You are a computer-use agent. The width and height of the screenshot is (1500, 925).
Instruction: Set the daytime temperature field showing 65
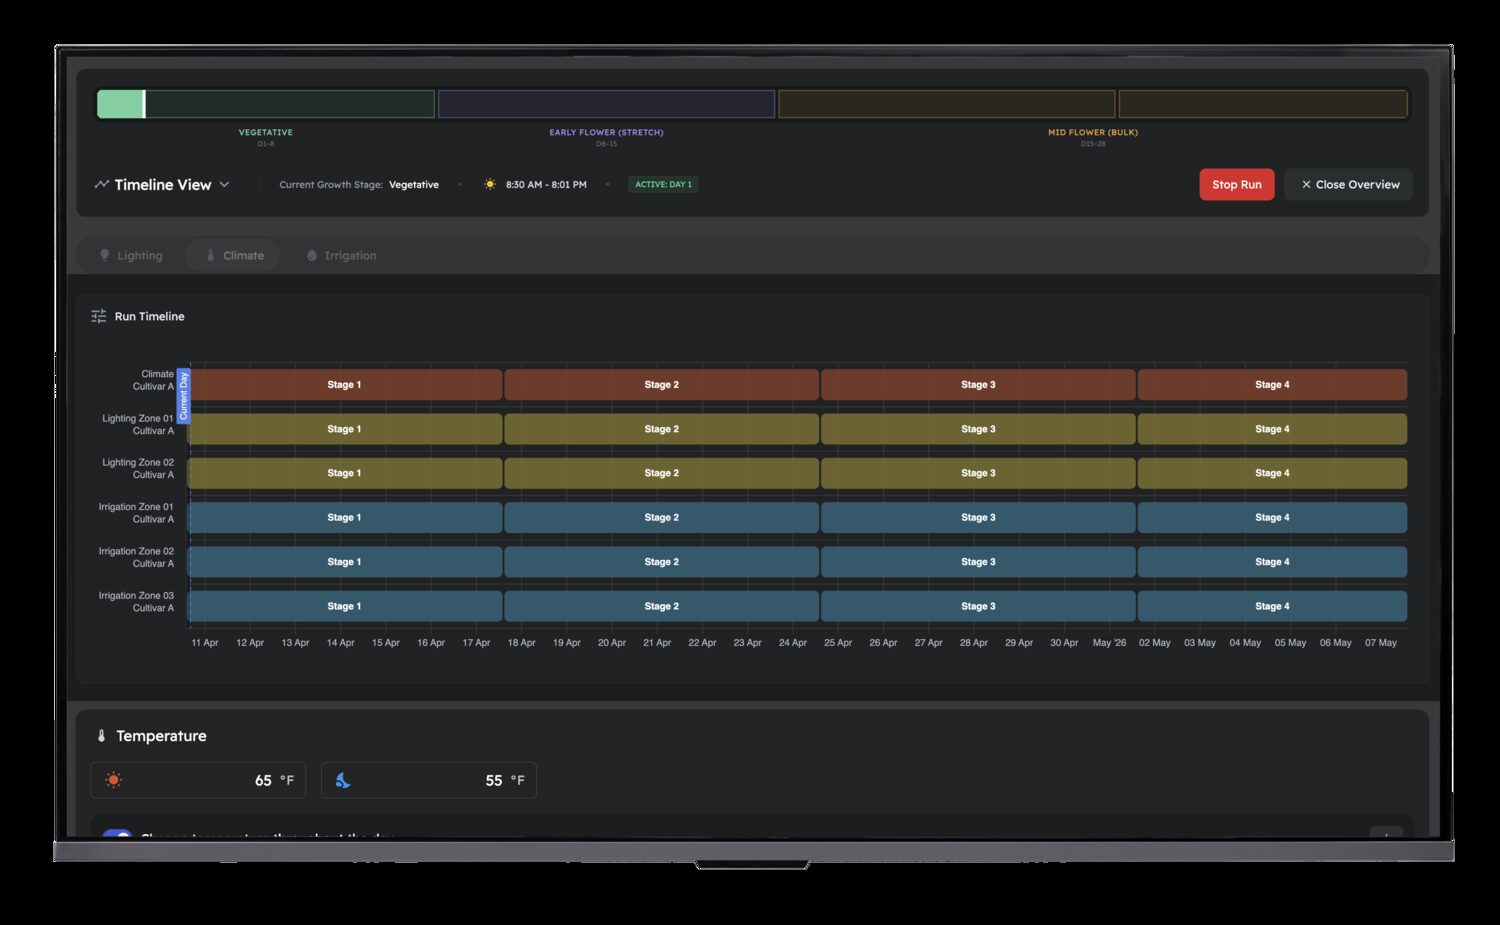pyautogui.click(x=198, y=780)
